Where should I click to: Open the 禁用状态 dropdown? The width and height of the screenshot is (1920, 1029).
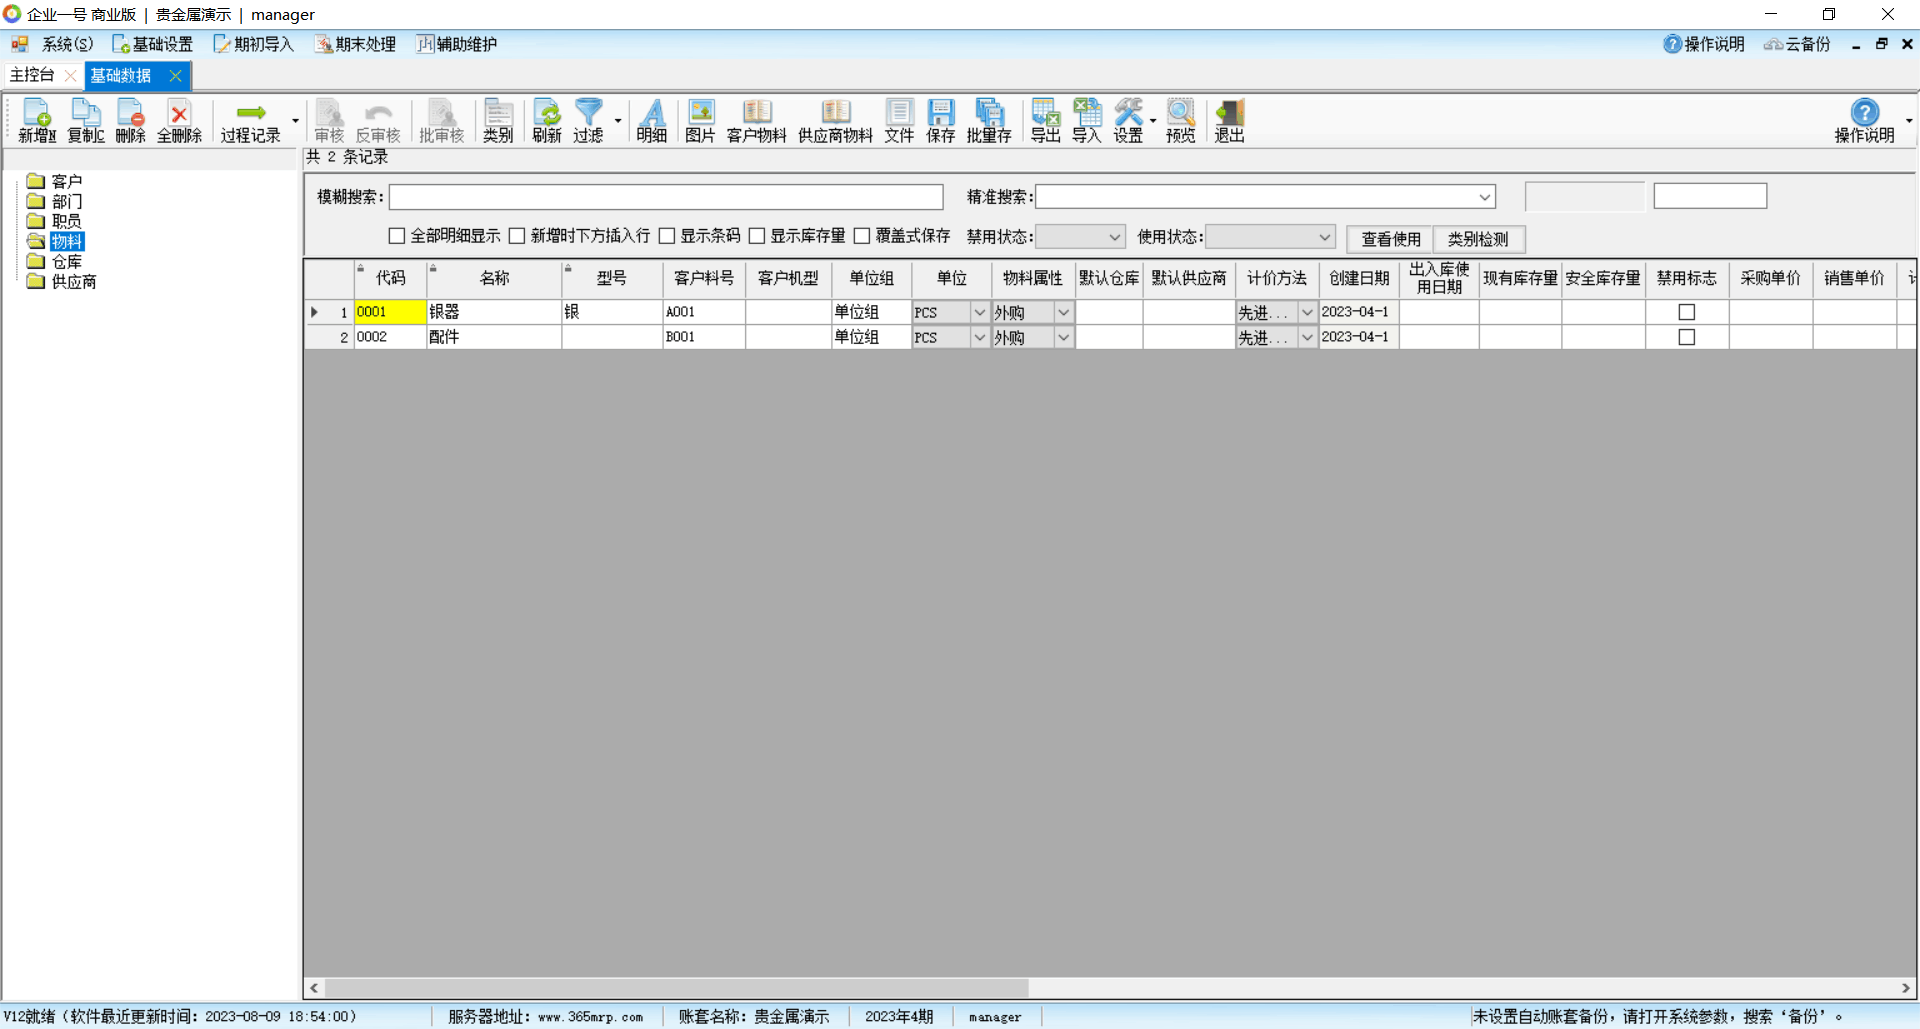(1114, 237)
